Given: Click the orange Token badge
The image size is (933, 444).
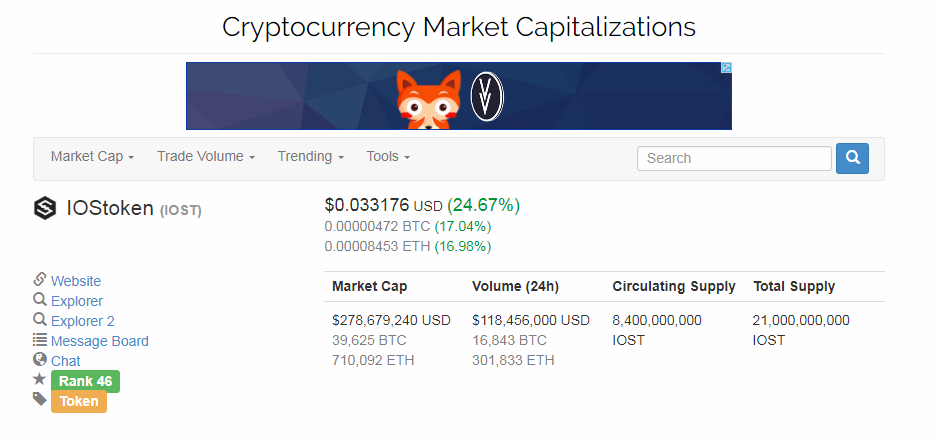Looking at the screenshot, I should 79,401.
